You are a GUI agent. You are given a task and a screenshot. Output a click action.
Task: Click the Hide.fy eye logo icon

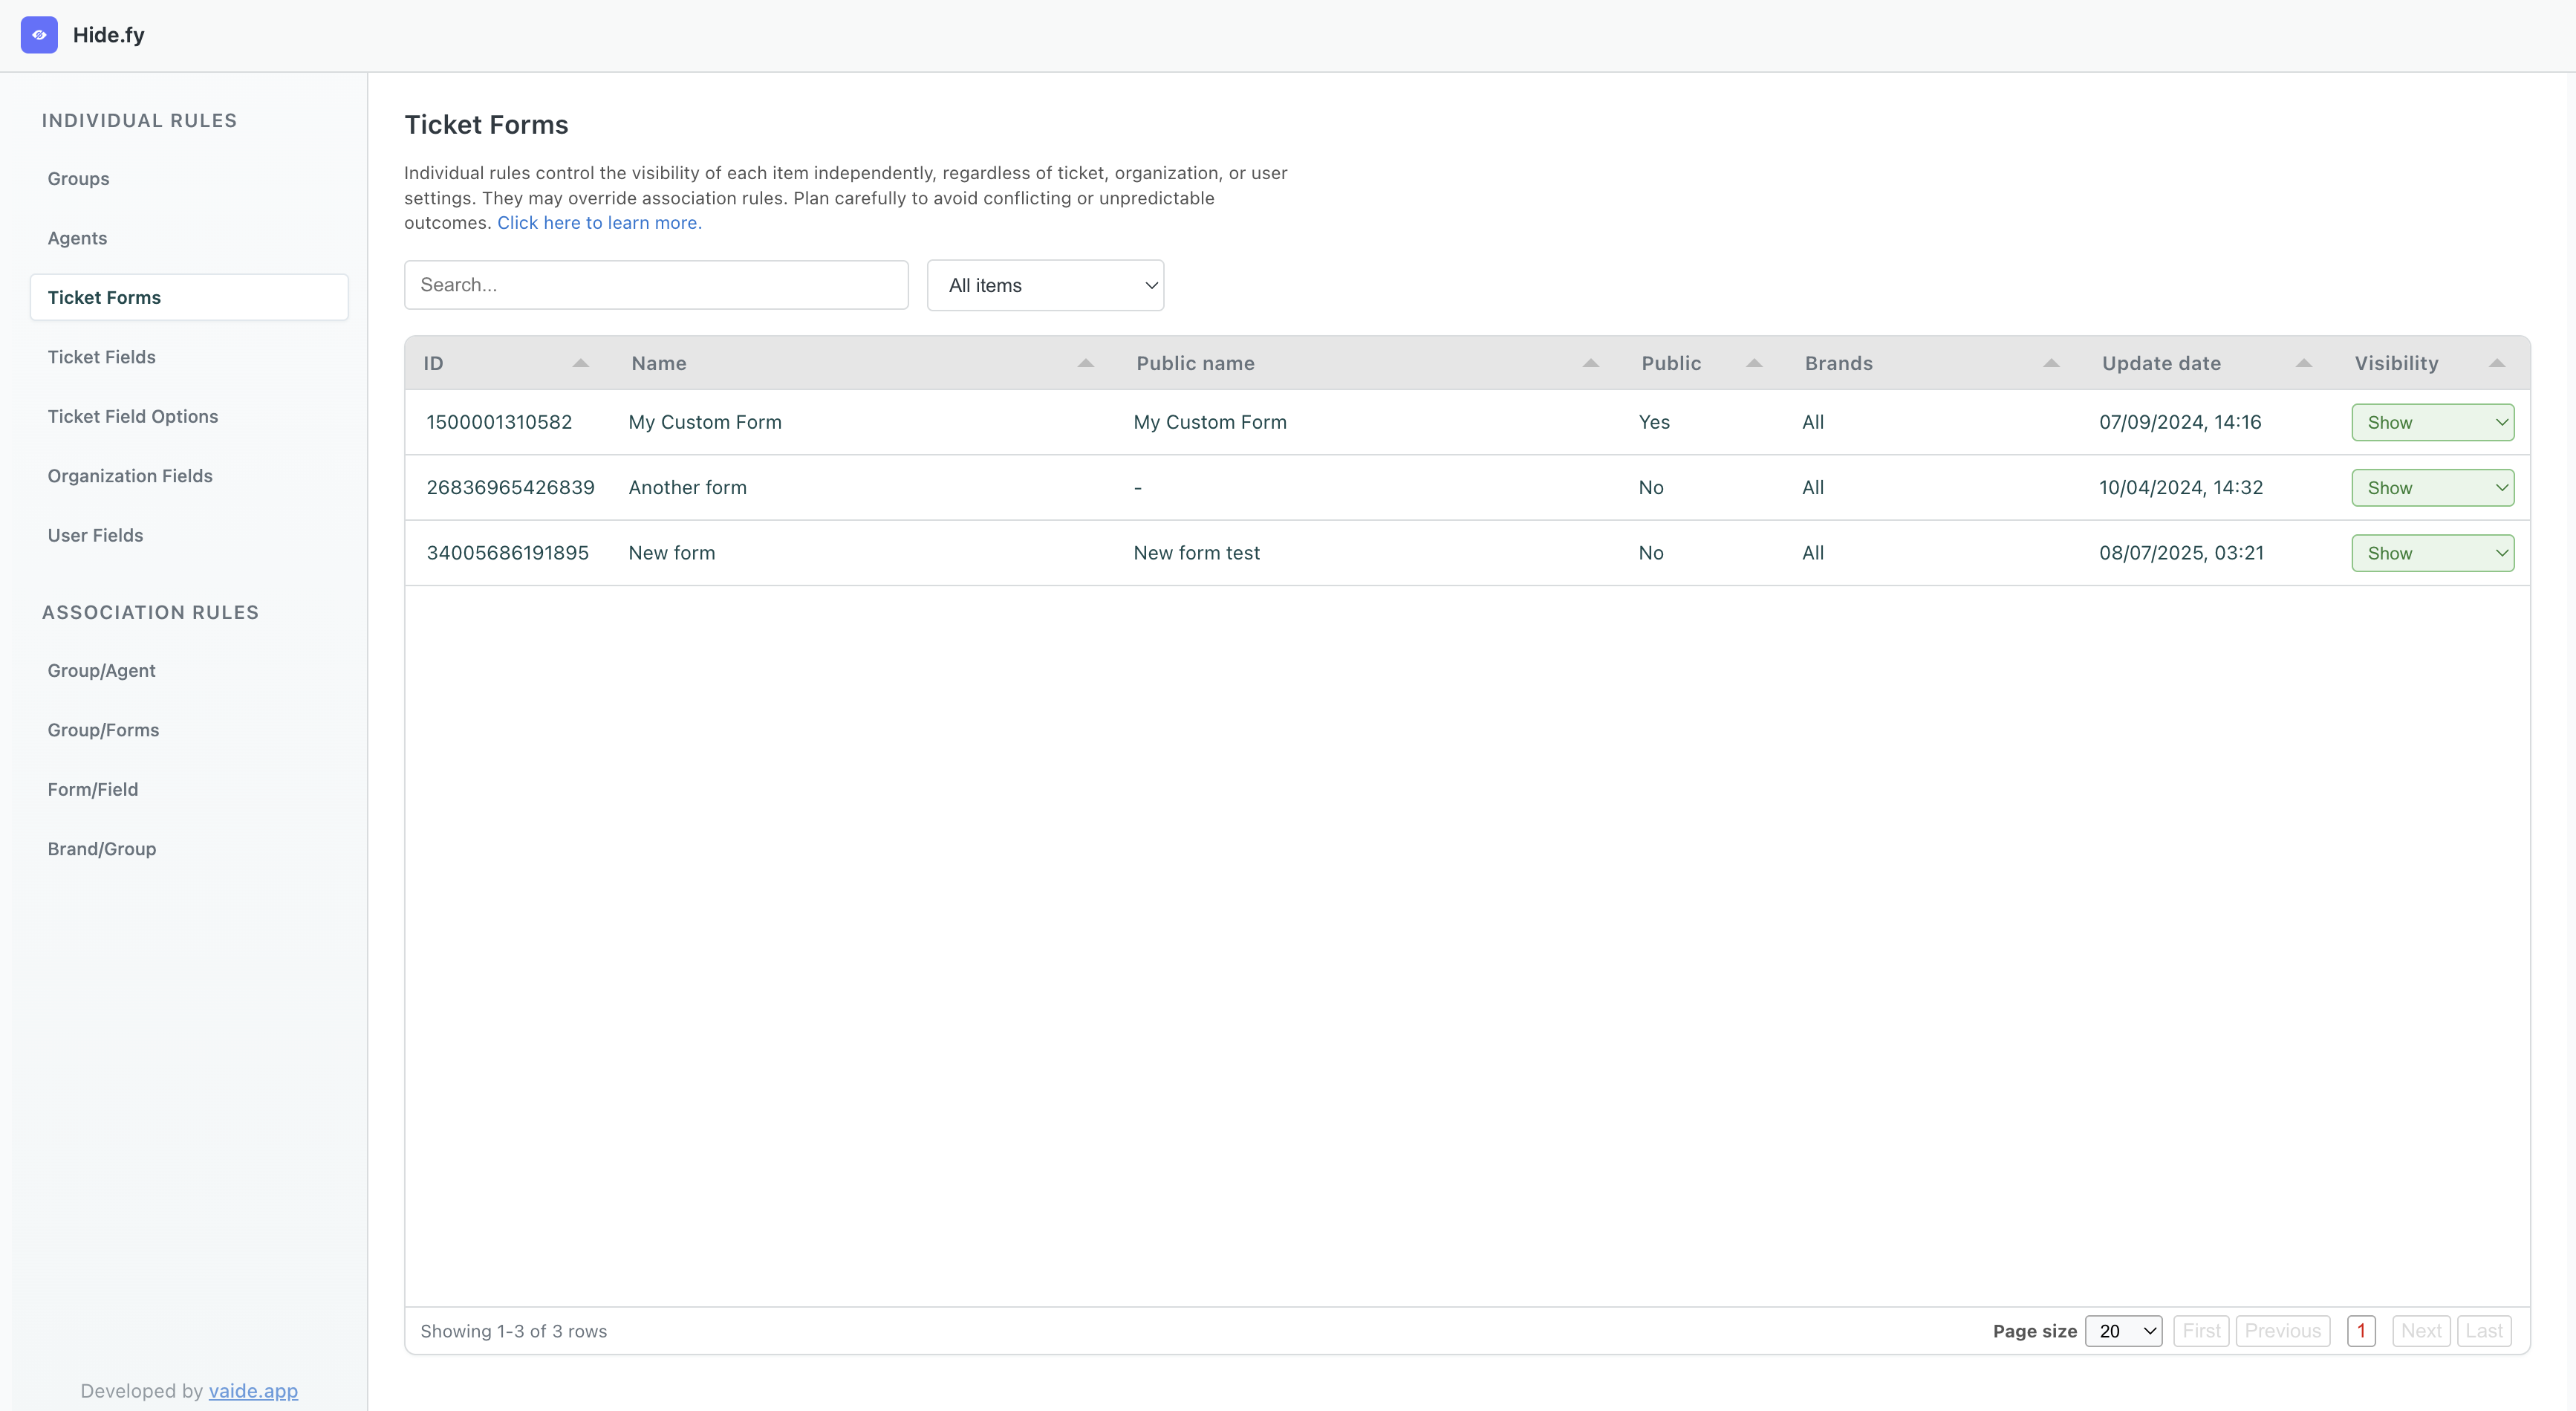coord(39,35)
